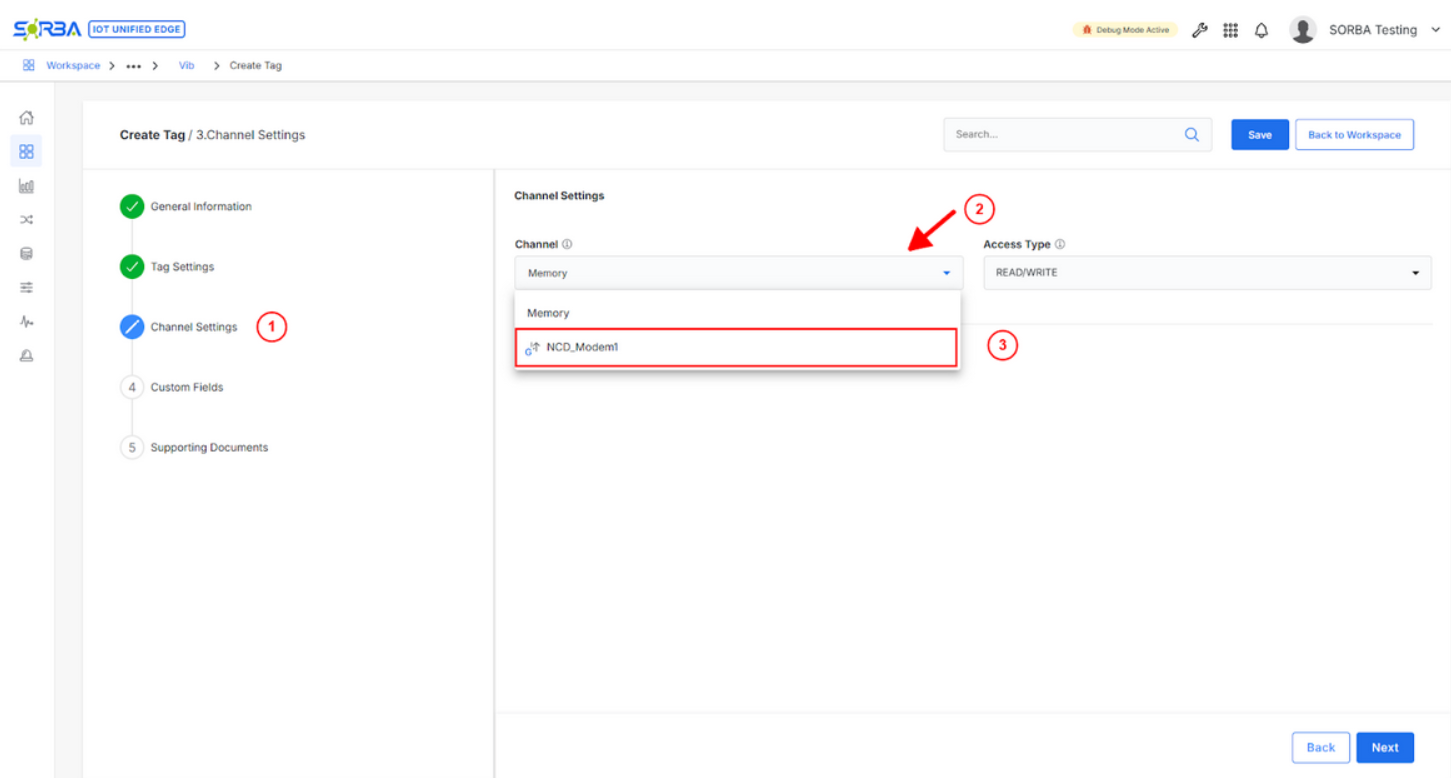The image size is (1451, 778).
Task: Click the notification bell icon
Action: click(x=1261, y=30)
